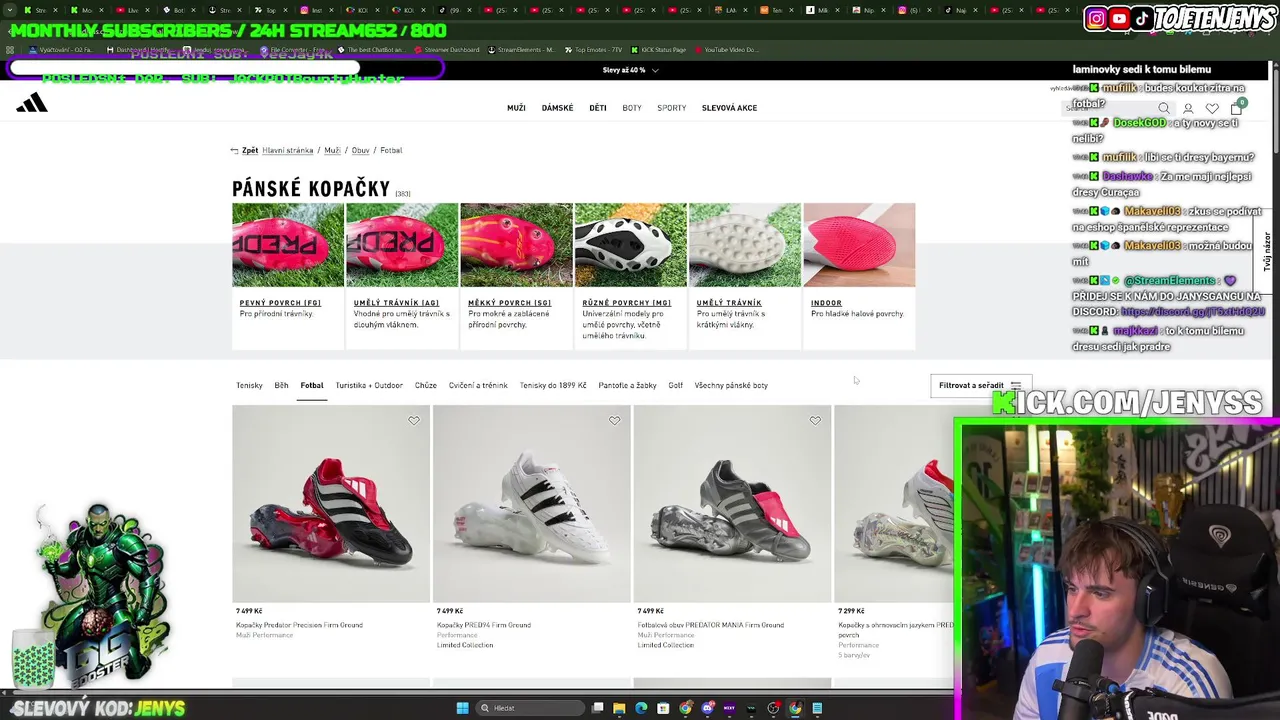This screenshot has width=1280, height=720.
Task: Open the Tvůj názor feedback tab
Action: click(x=1267, y=252)
